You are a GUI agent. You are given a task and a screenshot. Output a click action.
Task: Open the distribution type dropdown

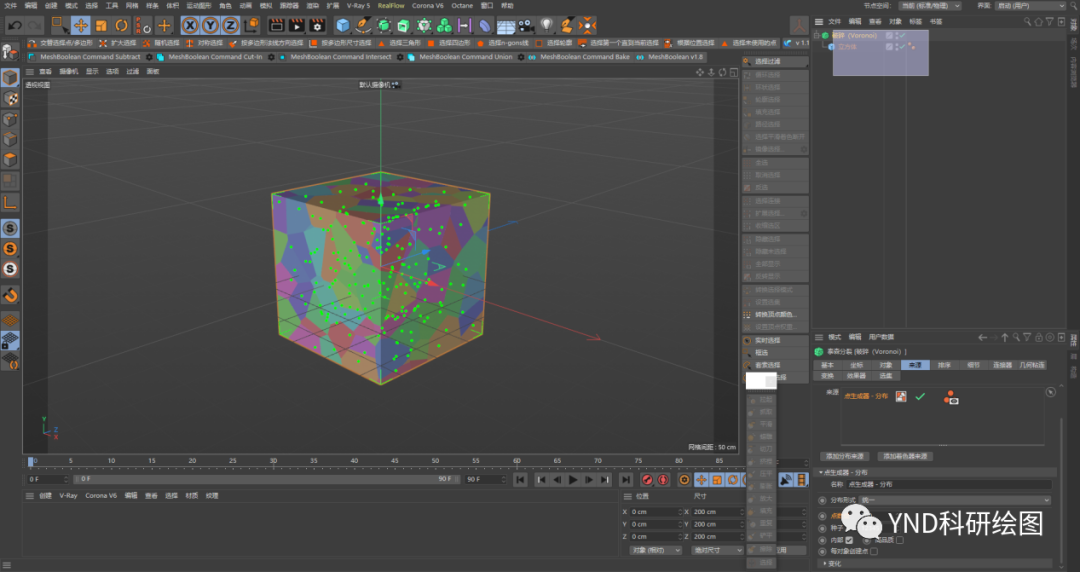(x=955, y=500)
